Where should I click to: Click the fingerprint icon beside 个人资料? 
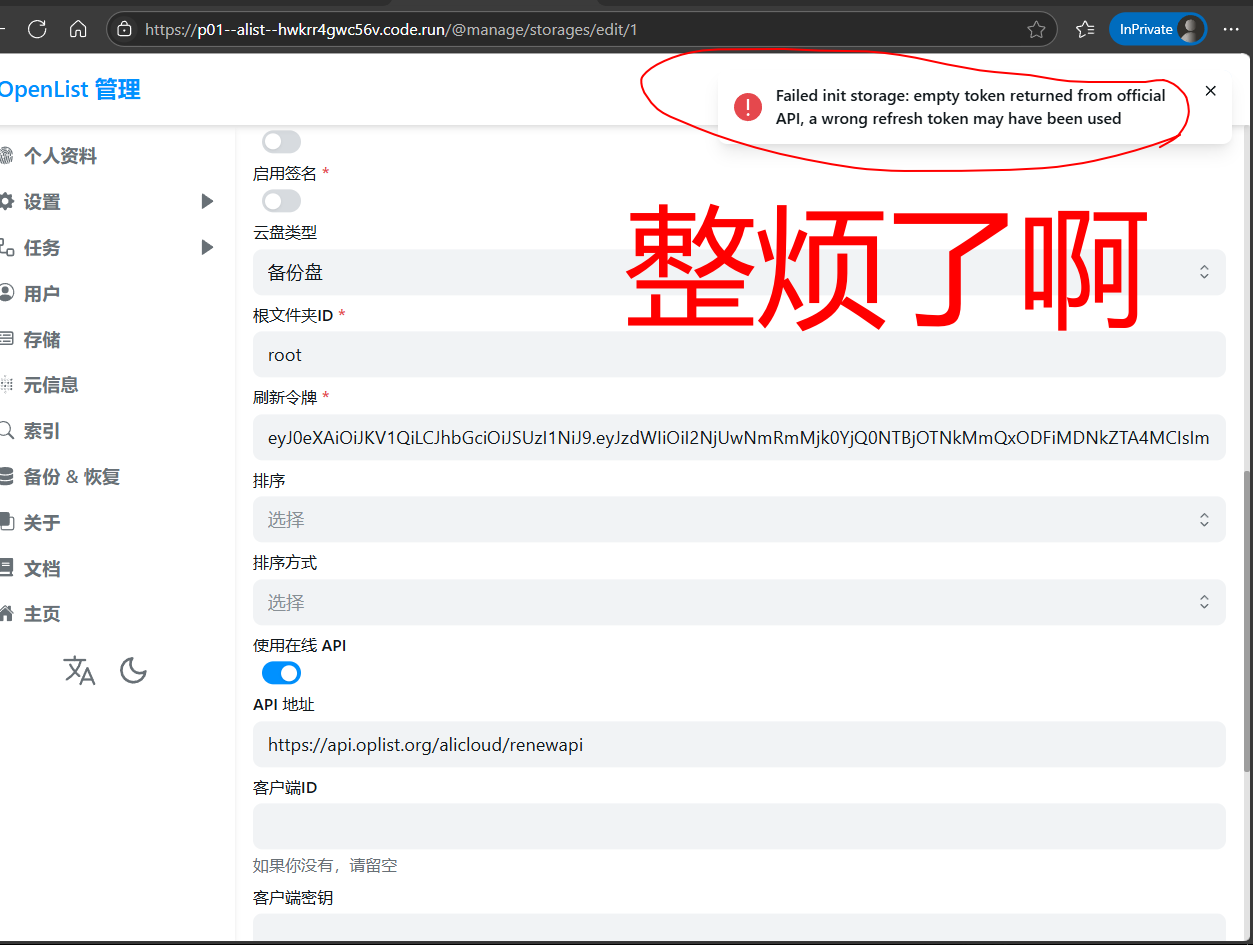tap(6, 156)
